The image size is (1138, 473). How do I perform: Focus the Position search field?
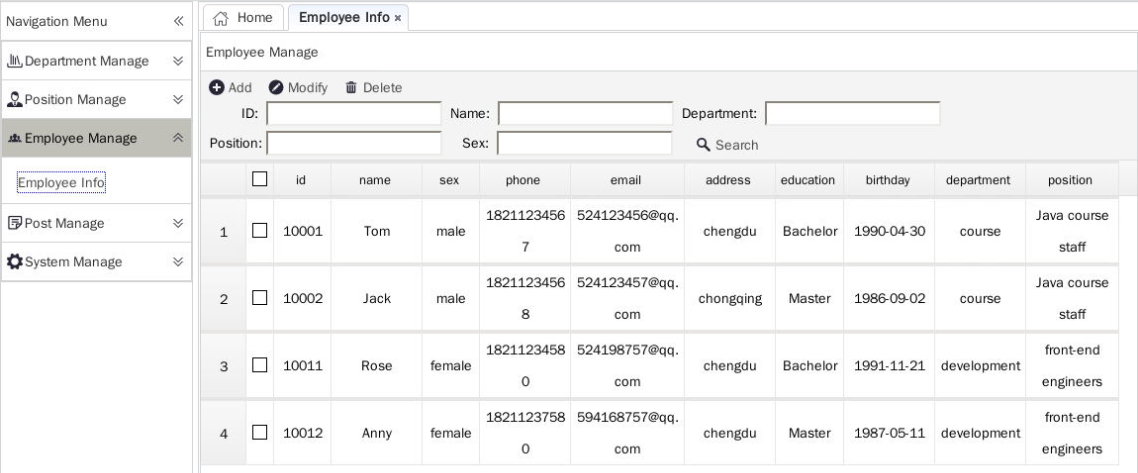354,143
